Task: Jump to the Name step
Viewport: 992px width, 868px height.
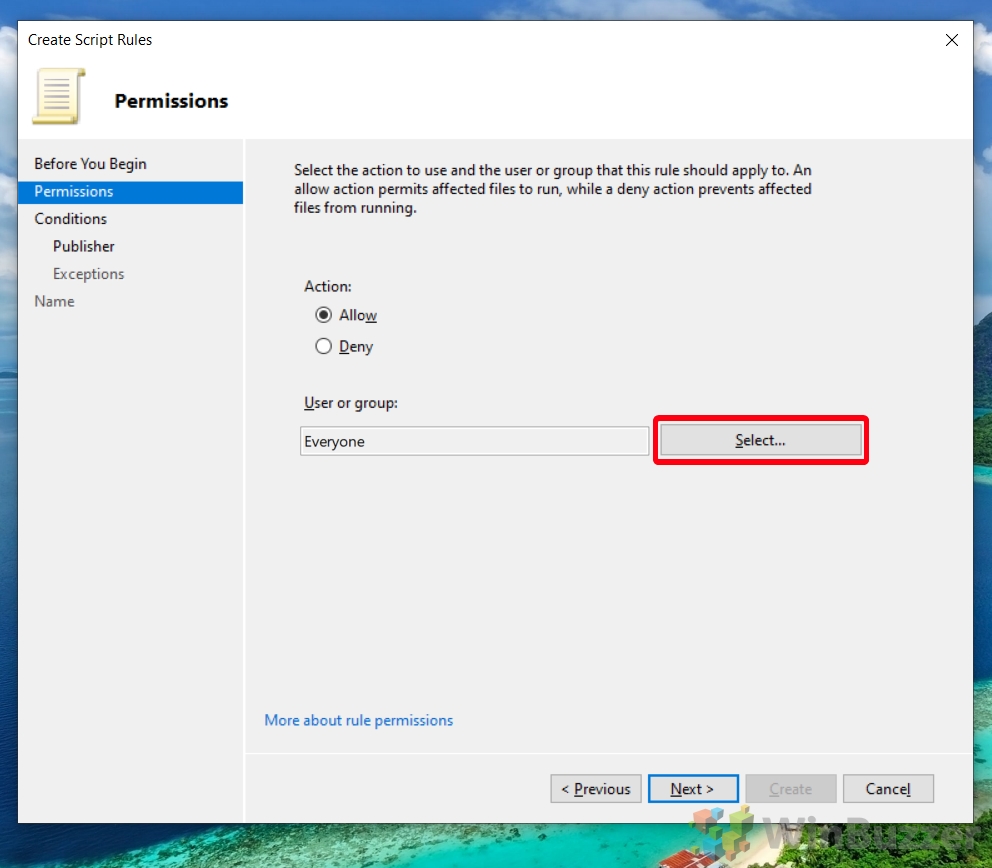Action: coord(54,301)
